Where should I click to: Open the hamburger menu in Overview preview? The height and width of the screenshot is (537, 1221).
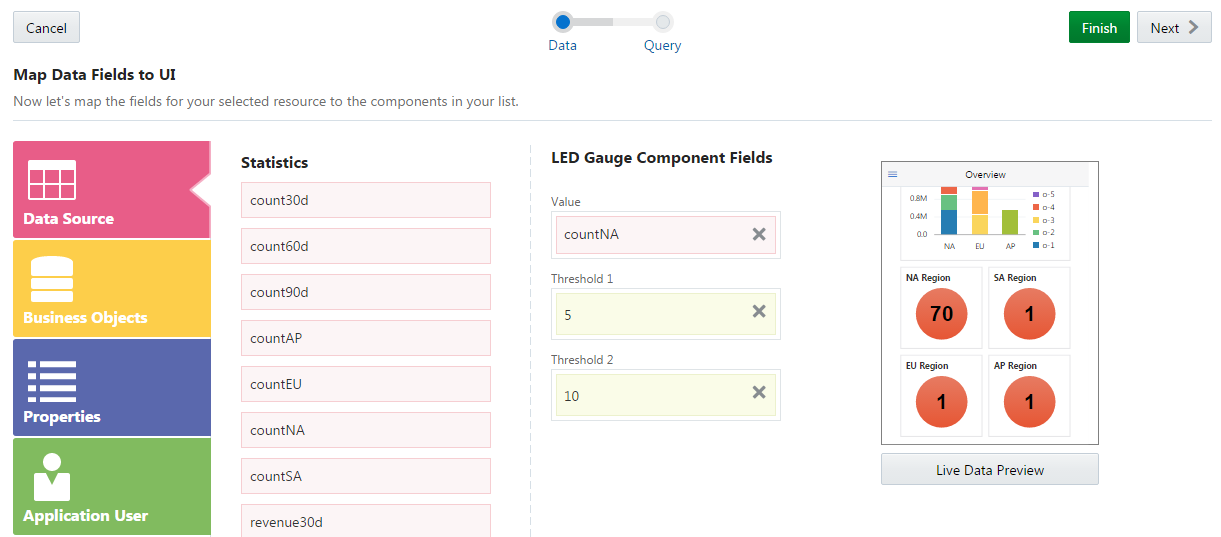(x=893, y=175)
